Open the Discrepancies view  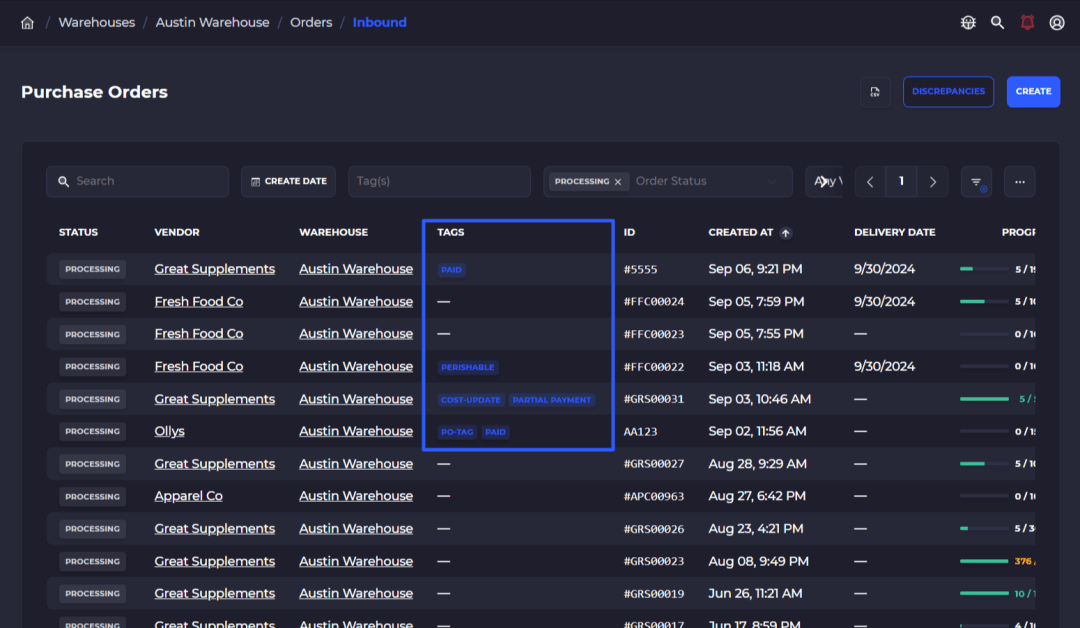(x=948, y=92)
